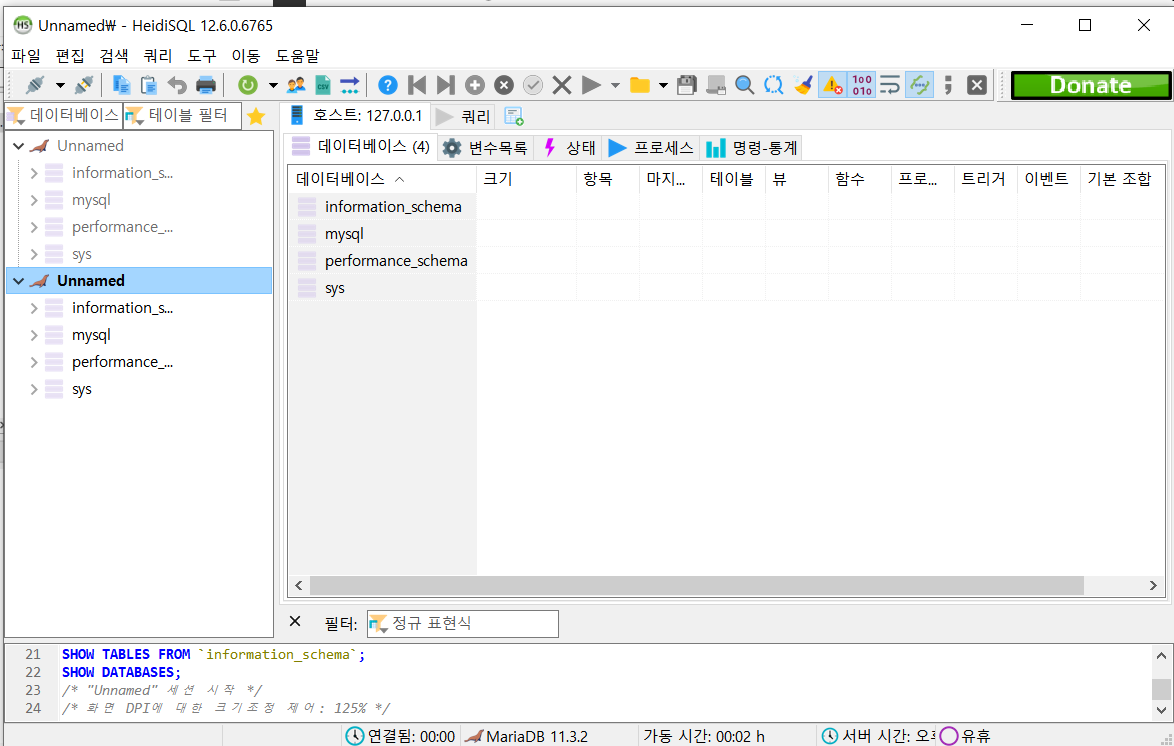Click the Undo arrow icon

coord(177,85)
